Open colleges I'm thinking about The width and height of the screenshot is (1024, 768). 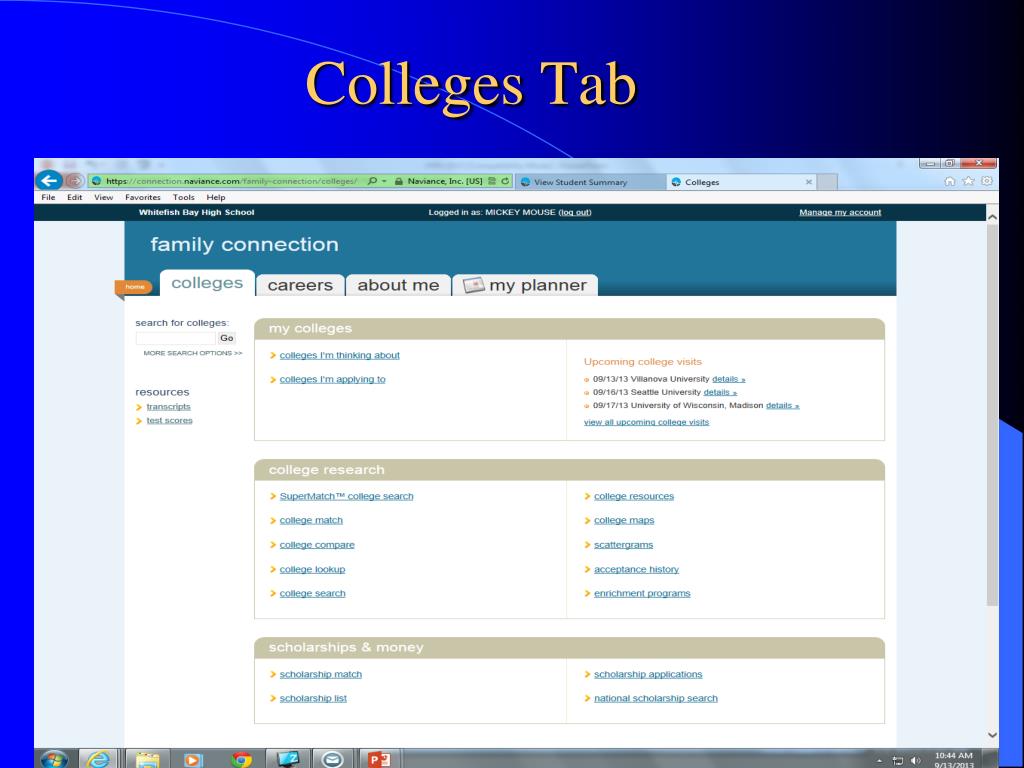tap(340, 355)
